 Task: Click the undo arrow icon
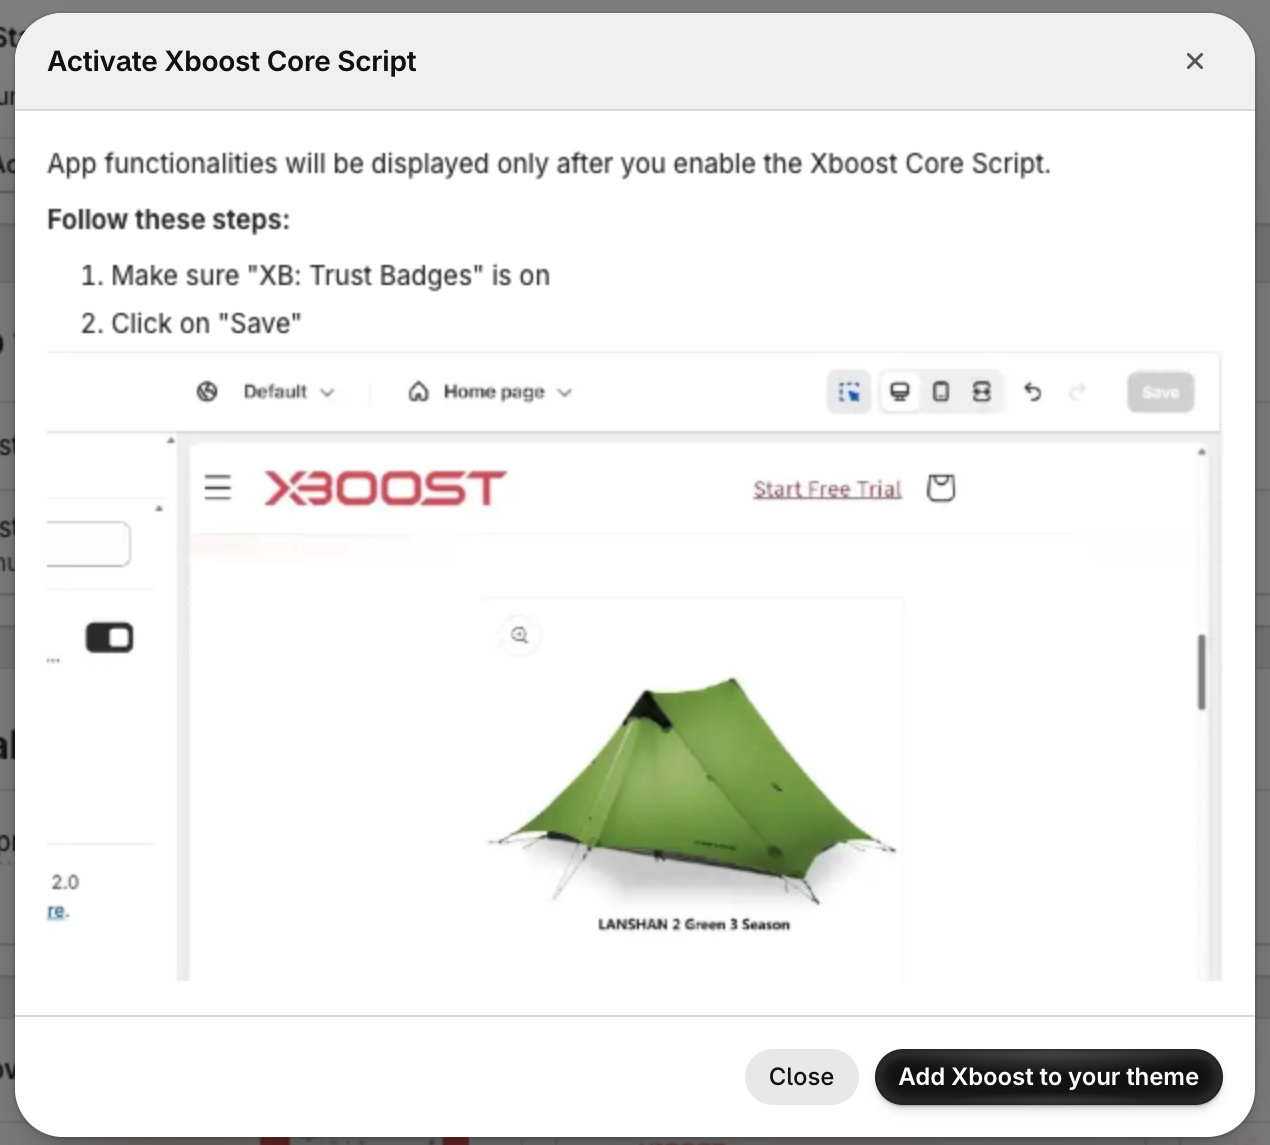tap(1033, 392)
